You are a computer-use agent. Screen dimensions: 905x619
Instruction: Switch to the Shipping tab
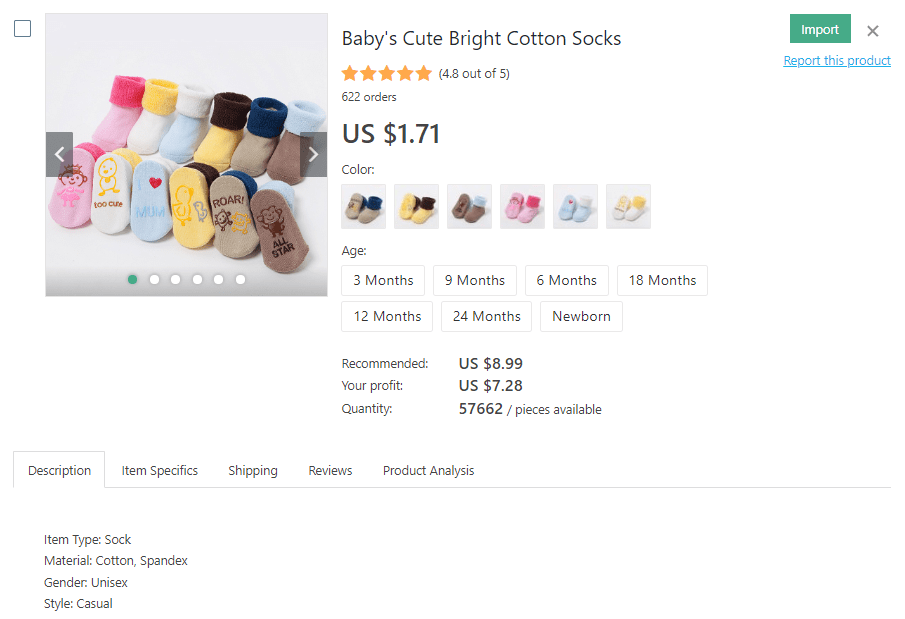coord(253,471)
